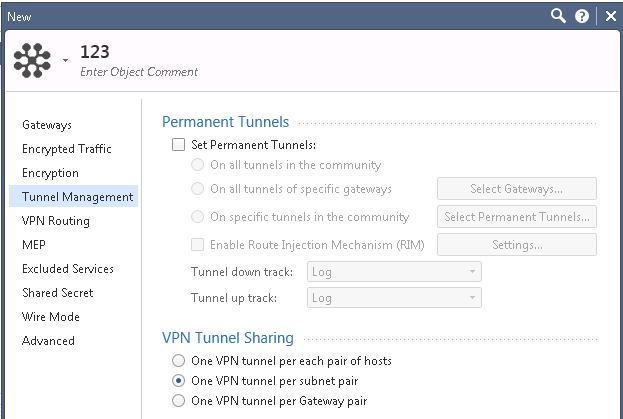The height and width of the screenshot is (419, 623).
Task: Click the Select Permanent Tunnels... button
Action: click(x=516, y=217)
